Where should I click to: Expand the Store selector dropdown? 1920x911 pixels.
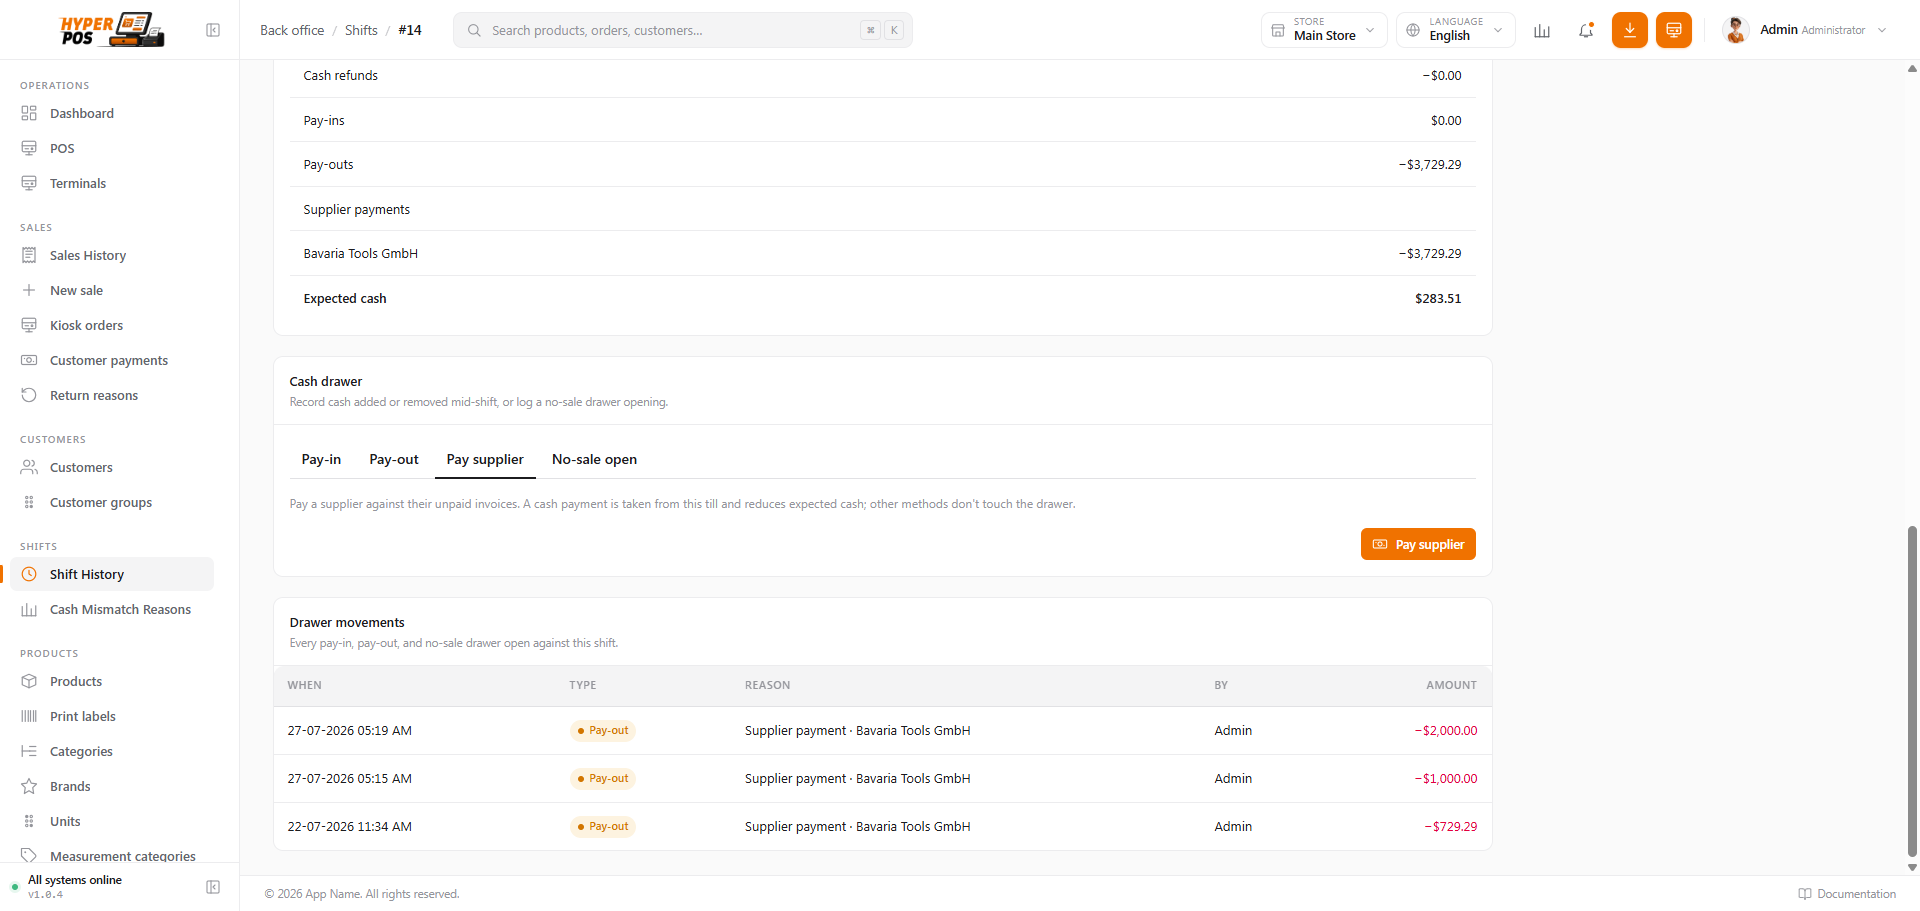point(1324,30)
